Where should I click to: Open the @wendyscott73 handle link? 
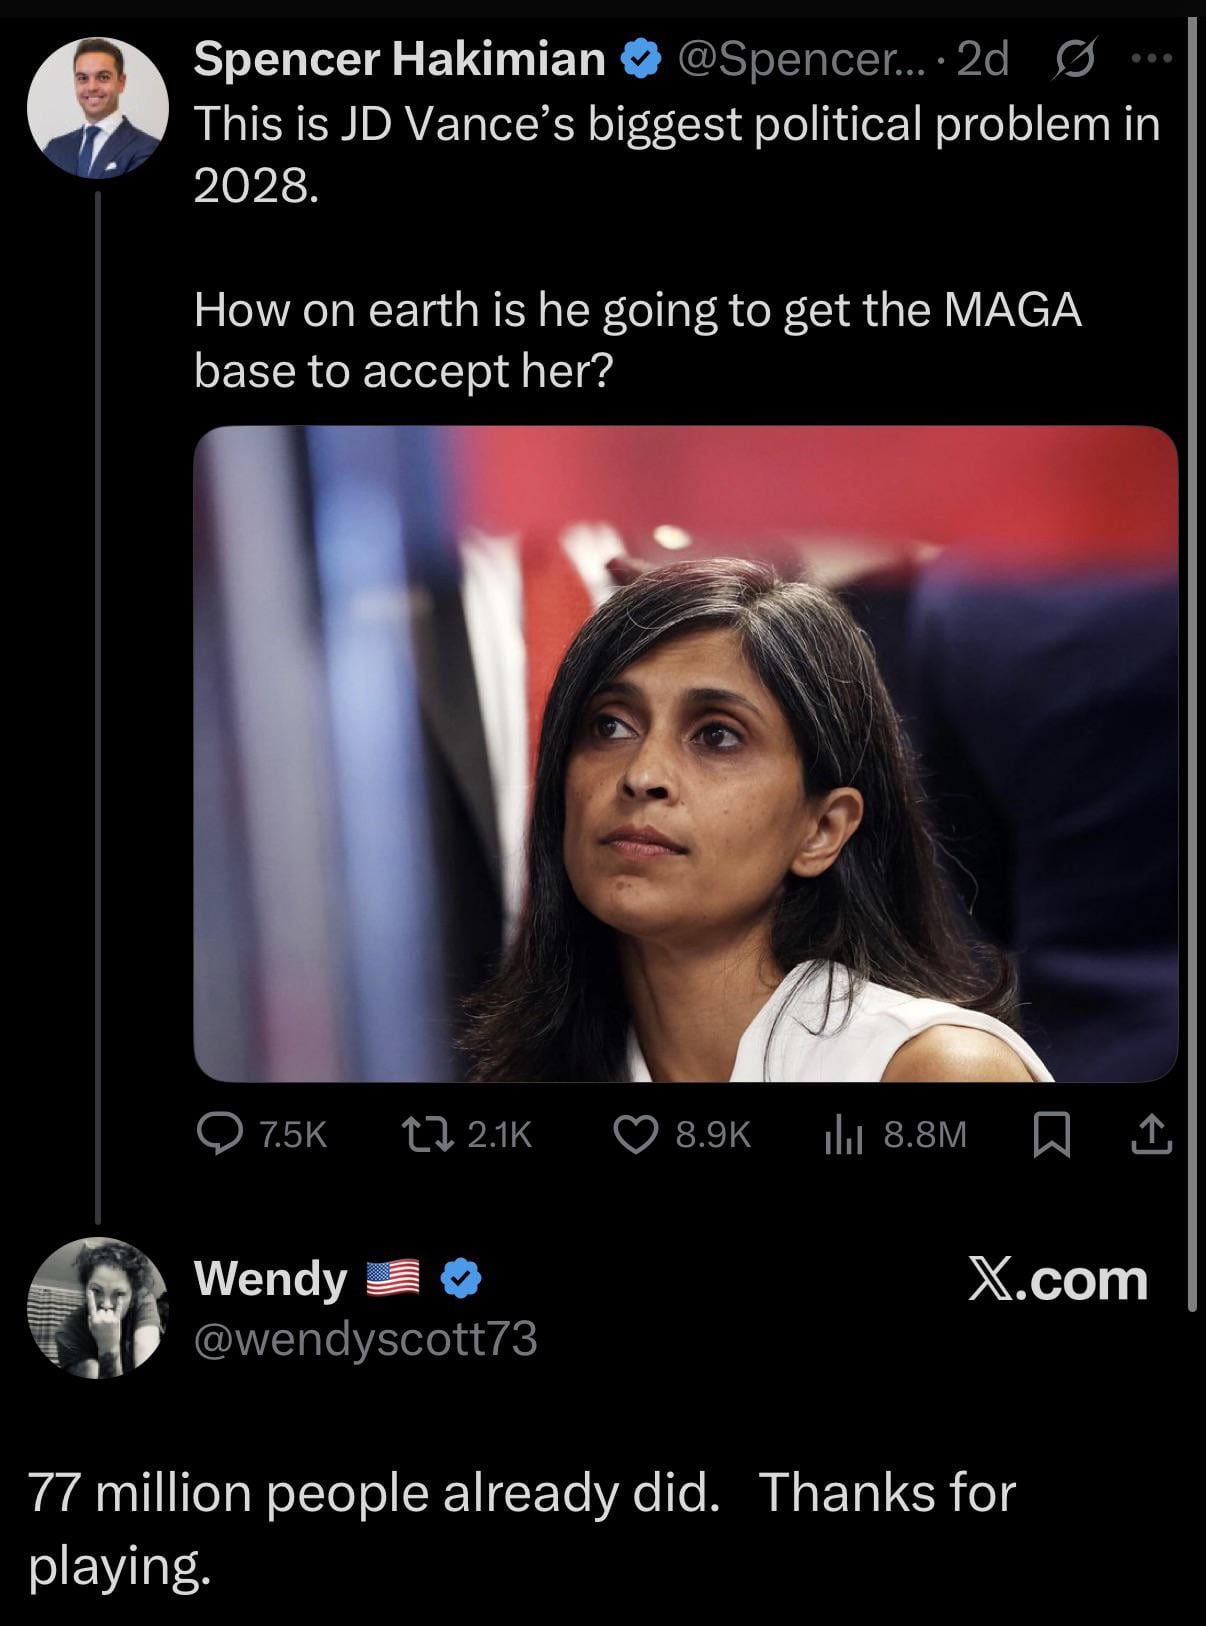[366, 1338]
